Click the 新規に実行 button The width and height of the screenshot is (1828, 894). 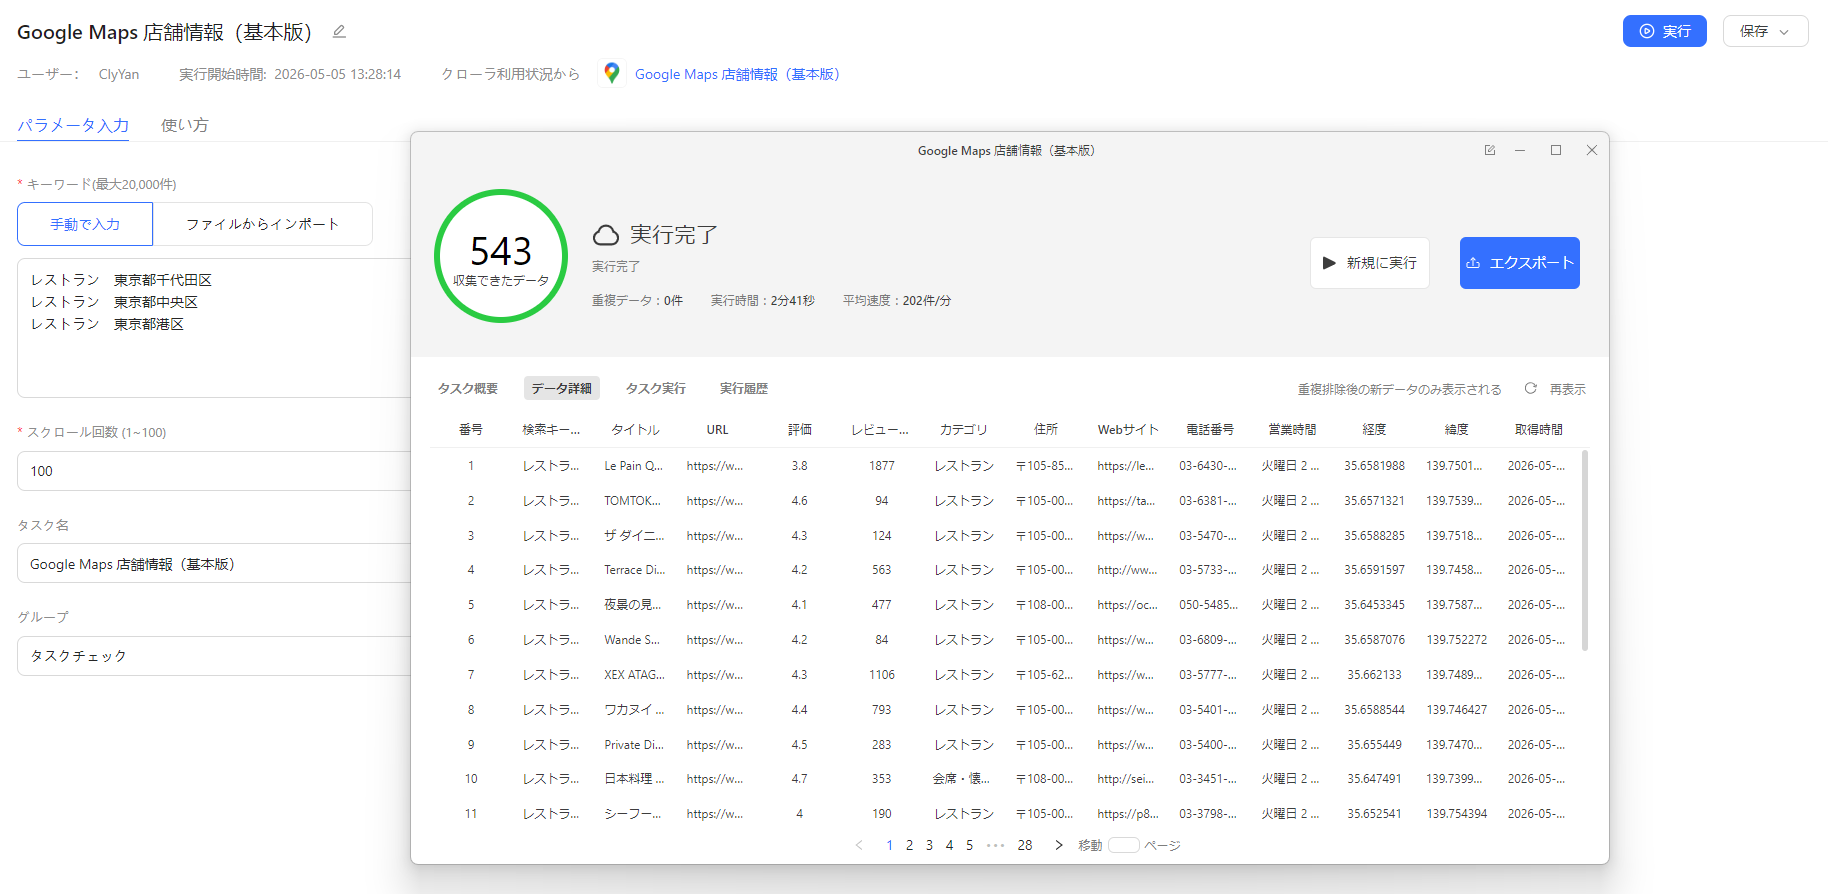click(1370, 263)
